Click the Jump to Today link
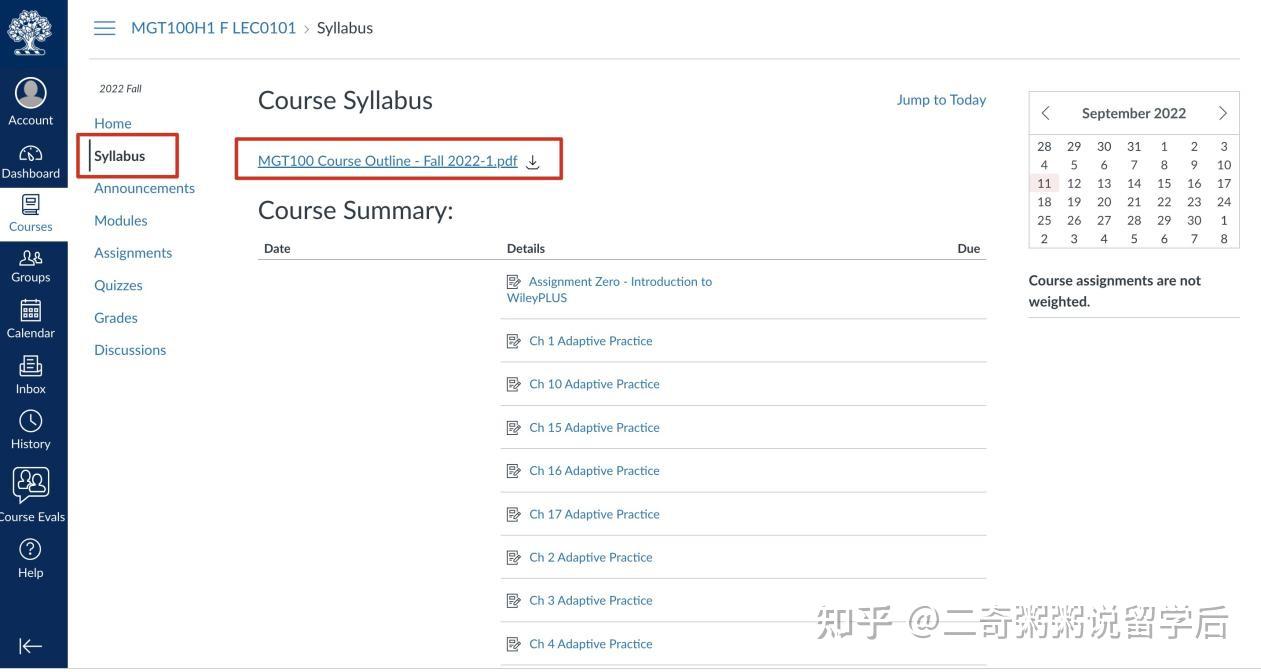Viewport: 1261px width, 672px height. point(940,99)
